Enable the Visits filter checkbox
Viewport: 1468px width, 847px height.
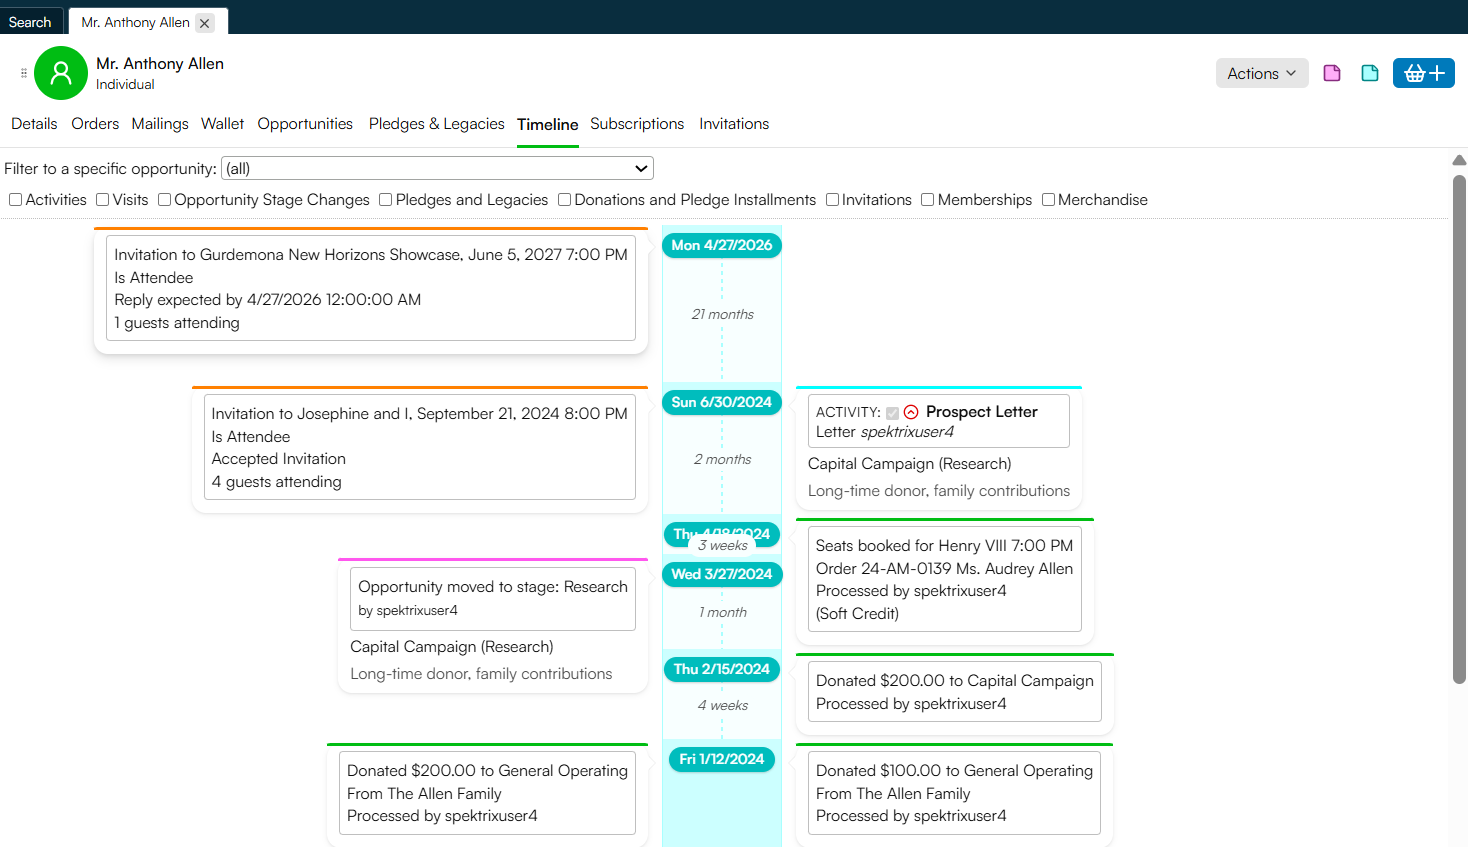[x=103, y=200]
